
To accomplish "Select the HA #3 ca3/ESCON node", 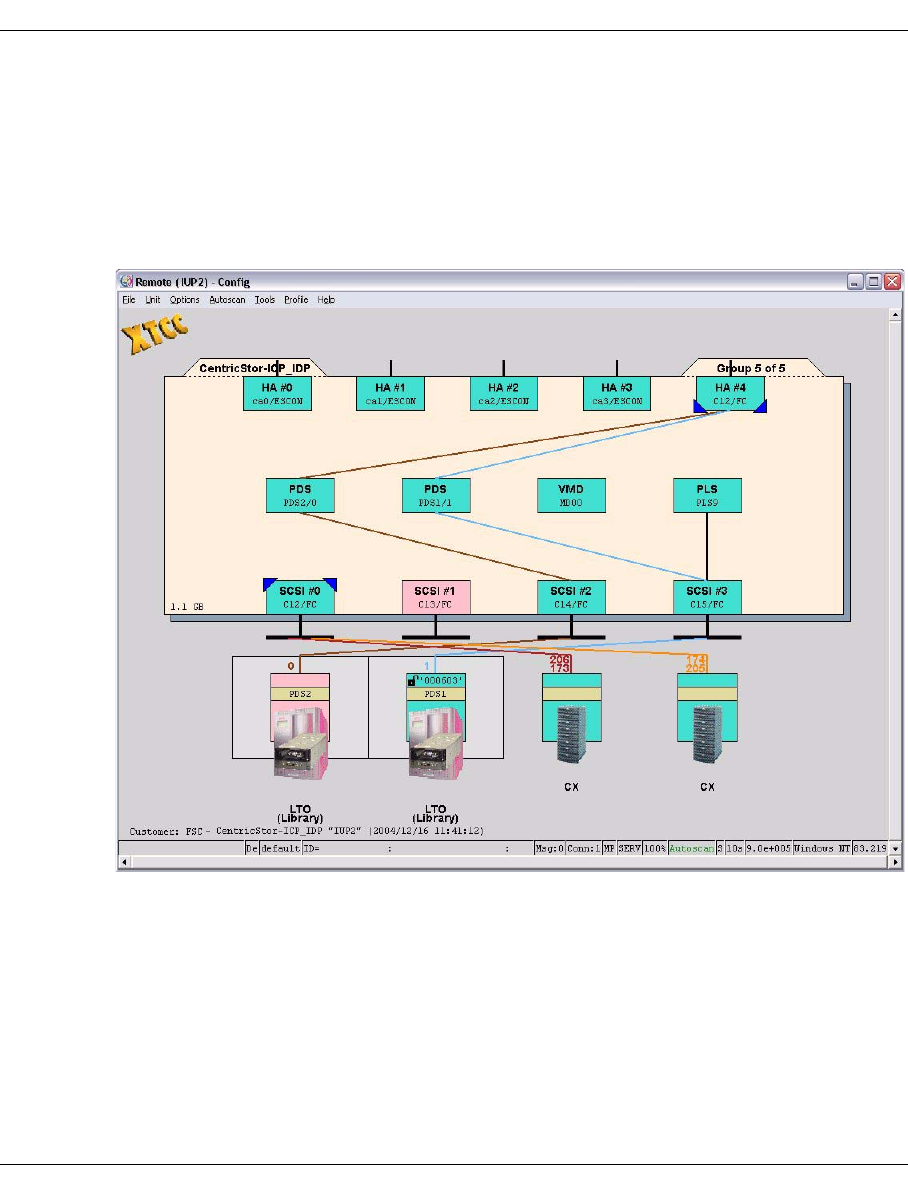I will (617, 394).
